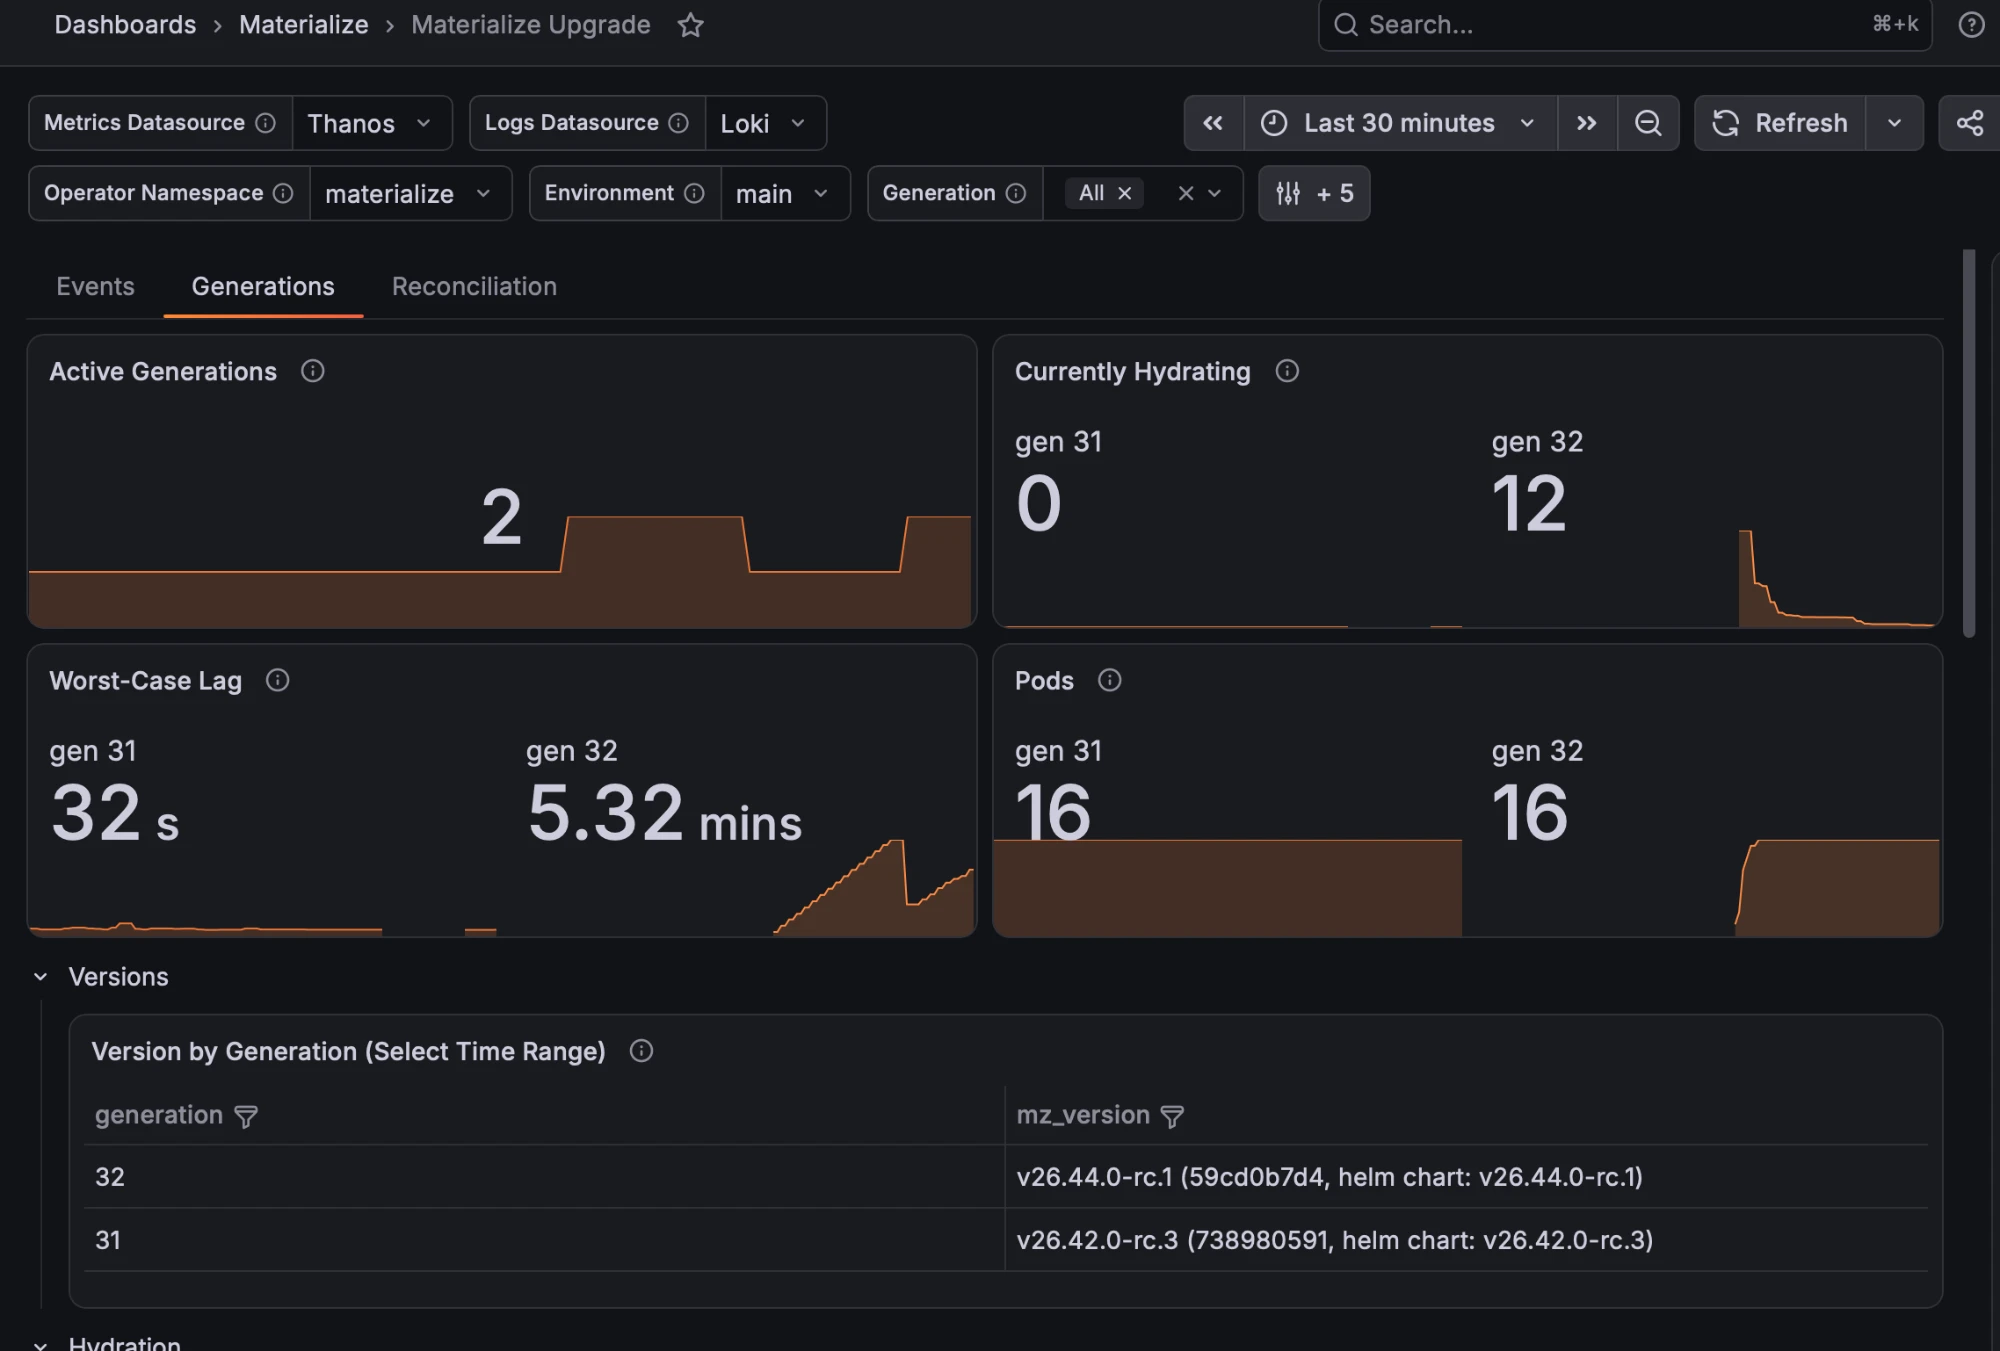Click Materialize Upgrade breadcrumb
2000x1351 pixels.
pos(531,25)
